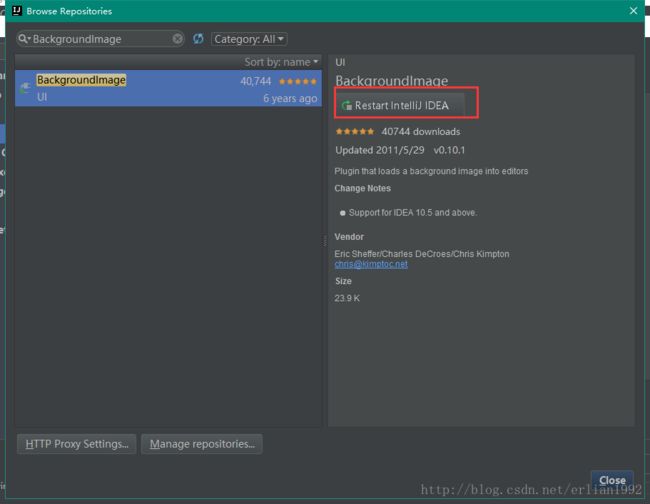The image size is (650, 504).
Task: Click the 'UI' category label in the details panel
Action: pyautogui.click(x=340, y=62)
